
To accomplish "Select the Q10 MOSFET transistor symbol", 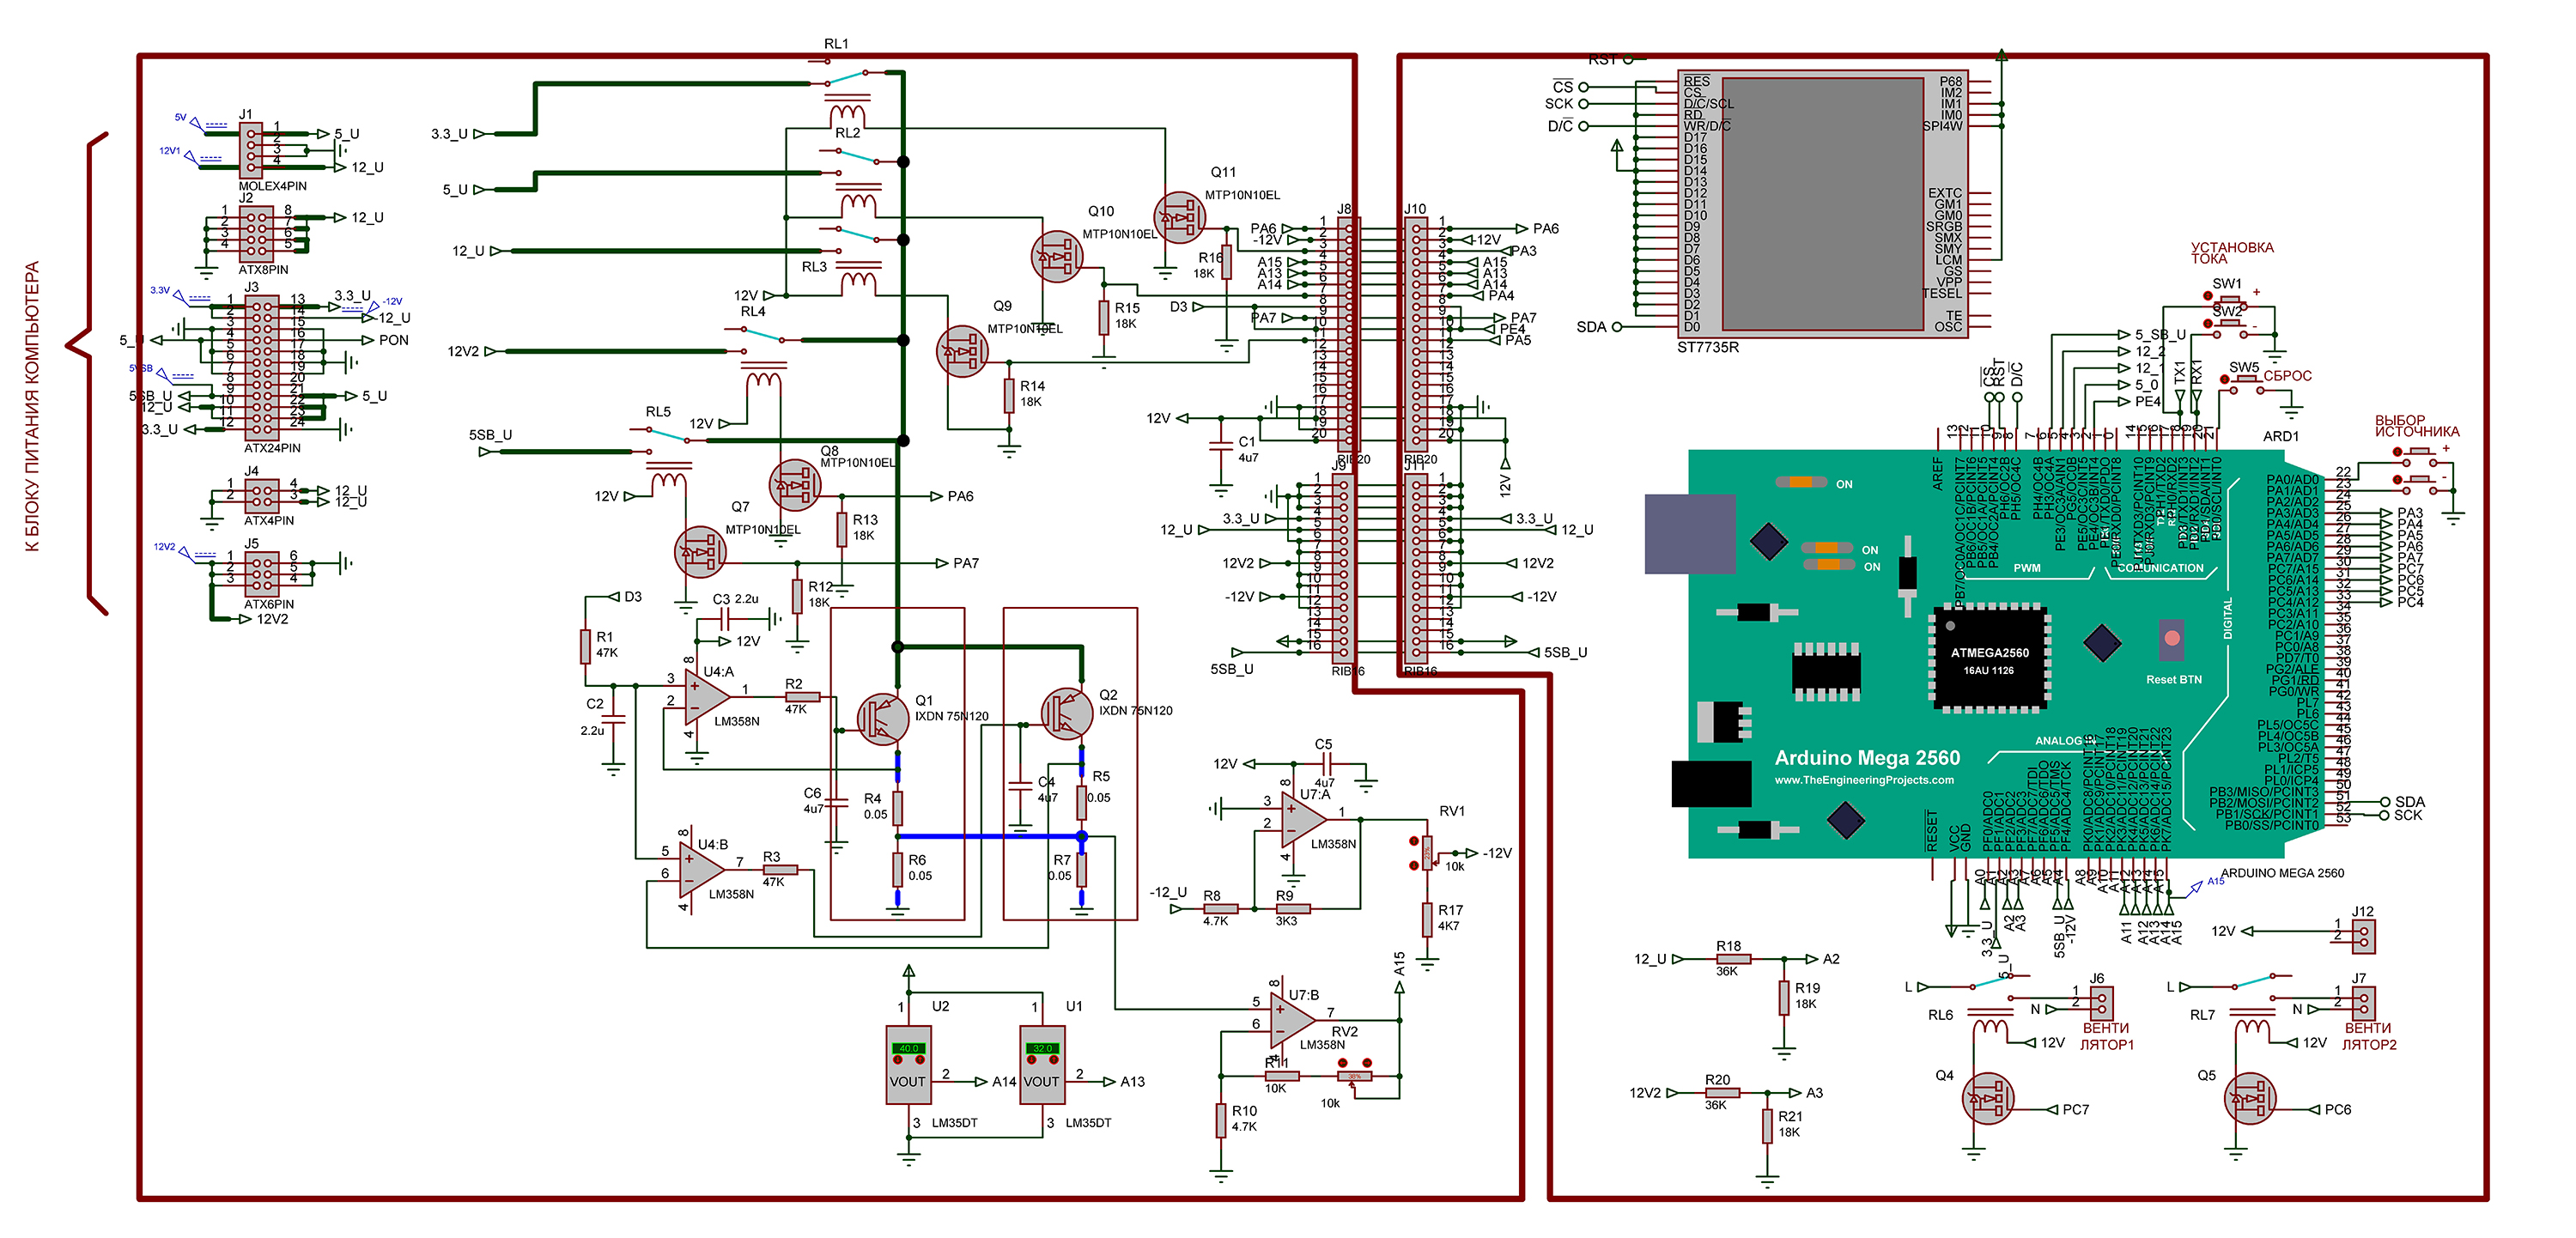I will pyautogui.click(x=1057, y=257).
